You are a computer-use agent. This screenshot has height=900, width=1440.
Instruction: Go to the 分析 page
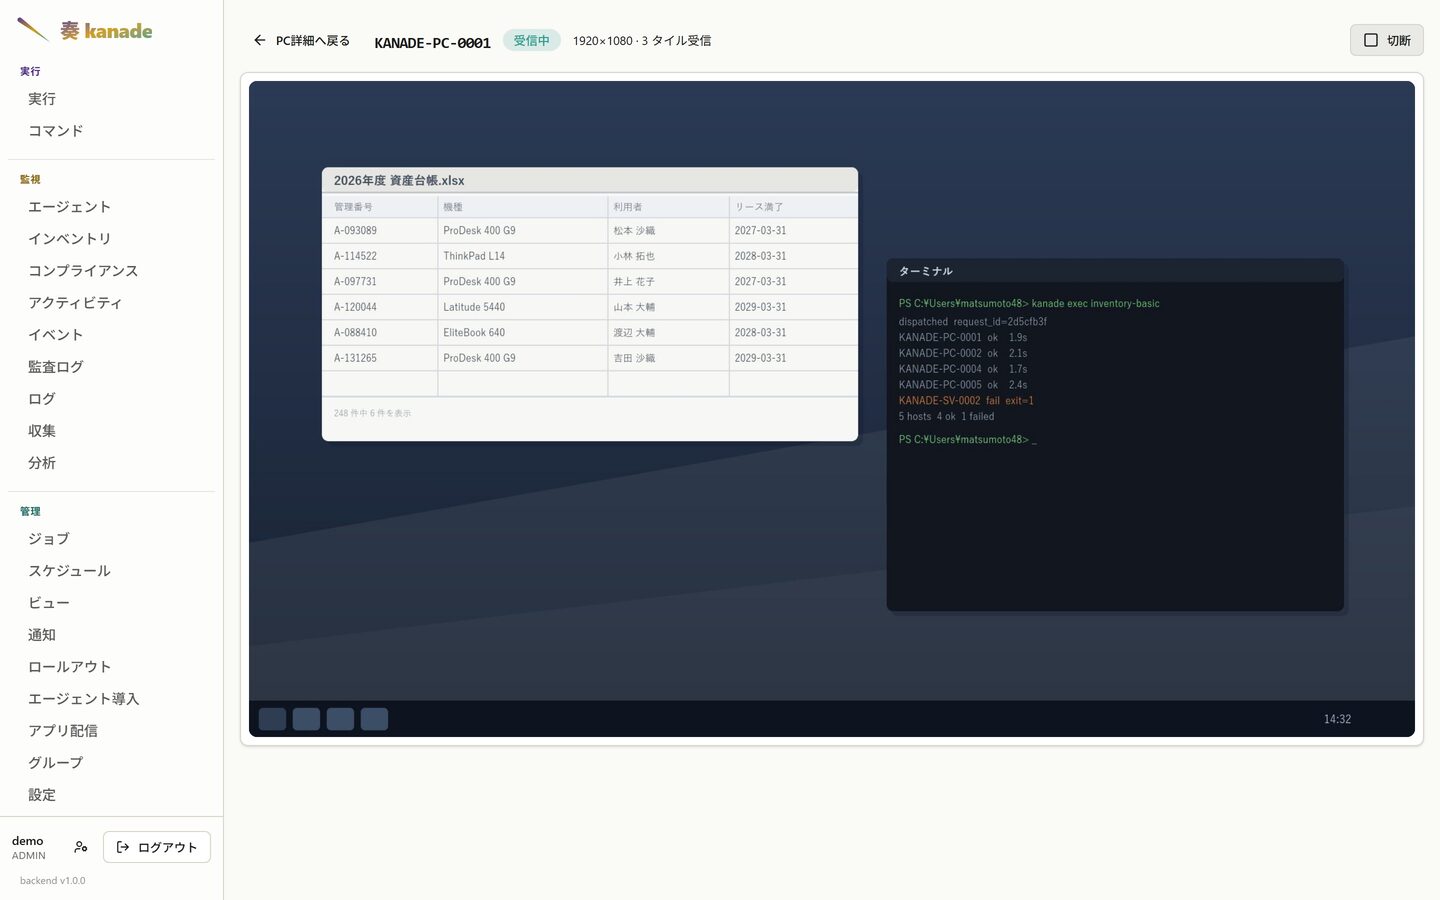[111, 463]
